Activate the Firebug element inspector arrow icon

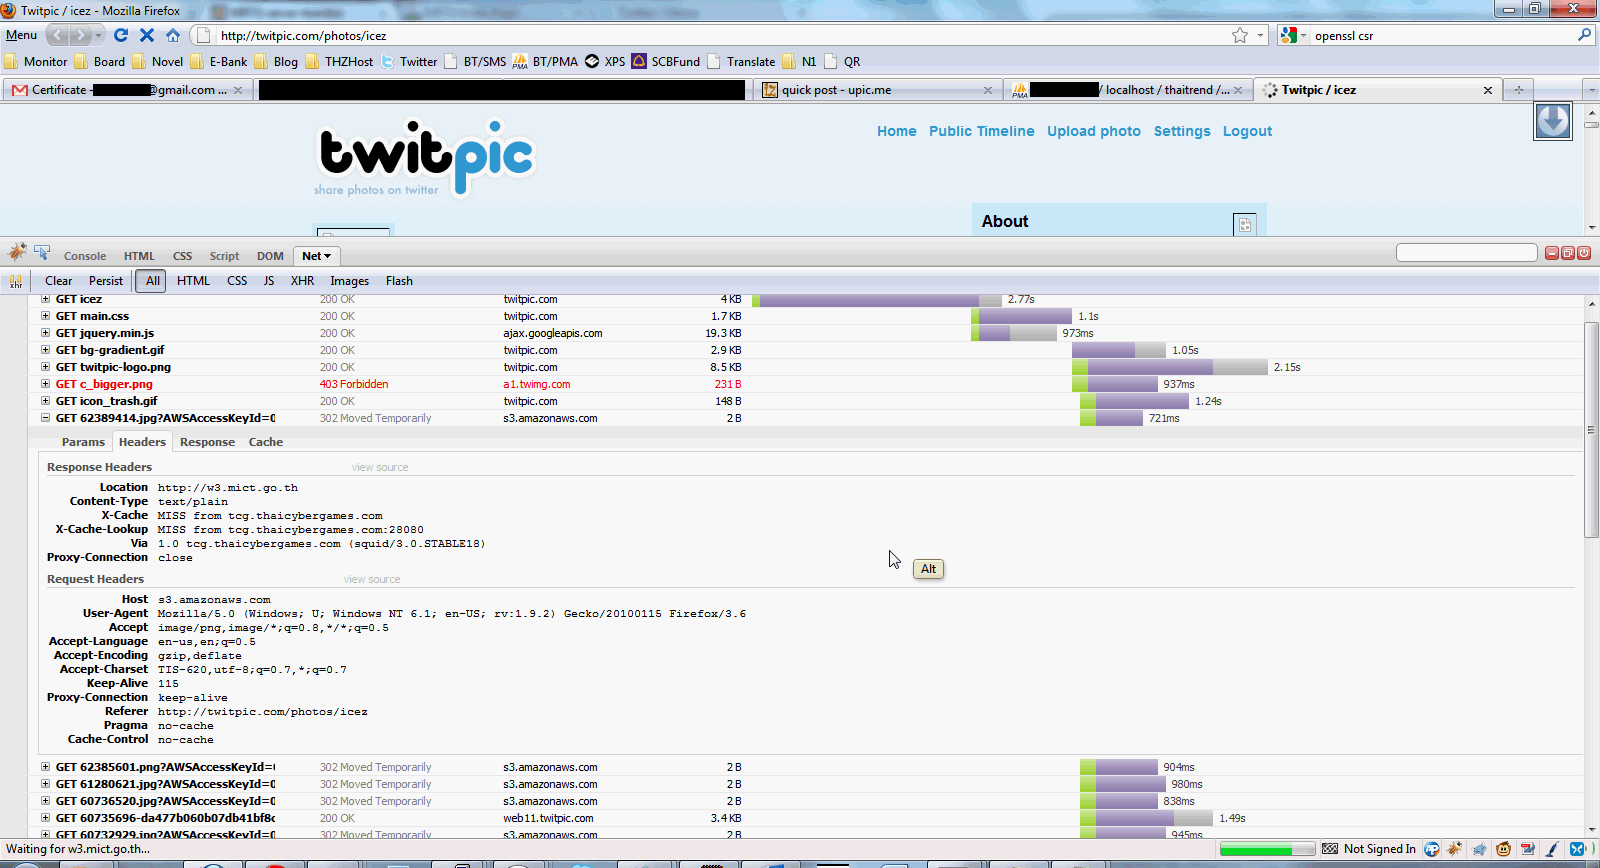tap(42, 254)
